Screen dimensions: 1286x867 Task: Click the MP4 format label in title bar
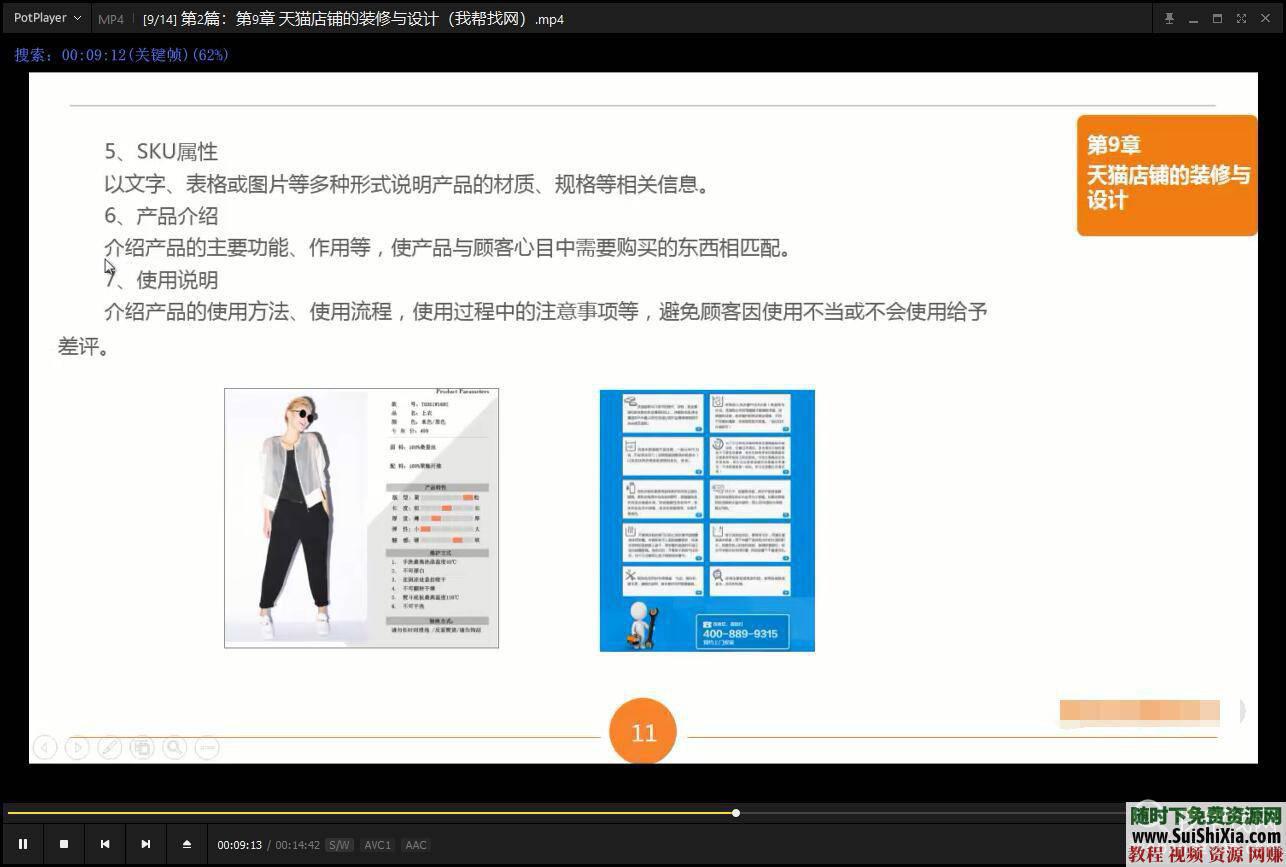coord(111,19)
